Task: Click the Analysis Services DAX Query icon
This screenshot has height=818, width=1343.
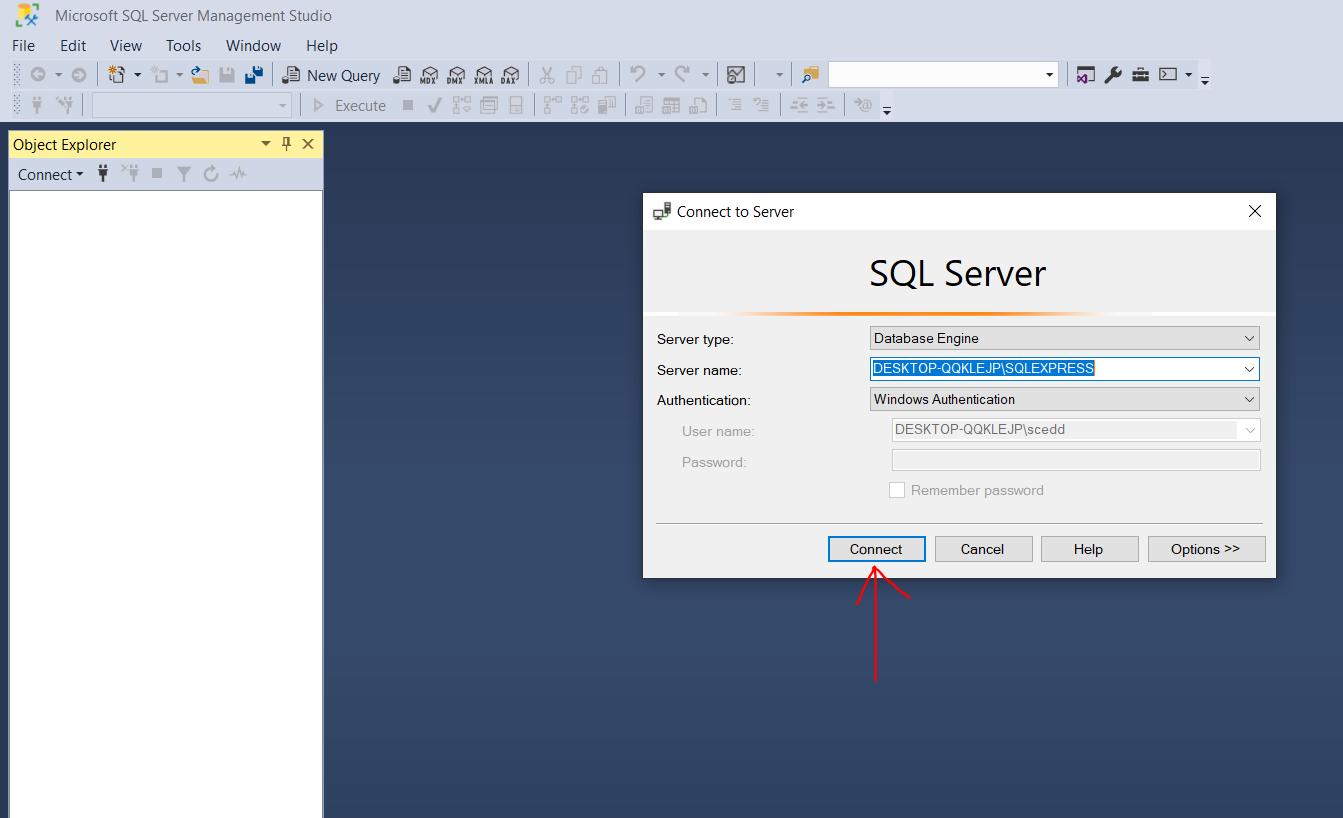Action: pyautogui.click(x=510, y=75)
